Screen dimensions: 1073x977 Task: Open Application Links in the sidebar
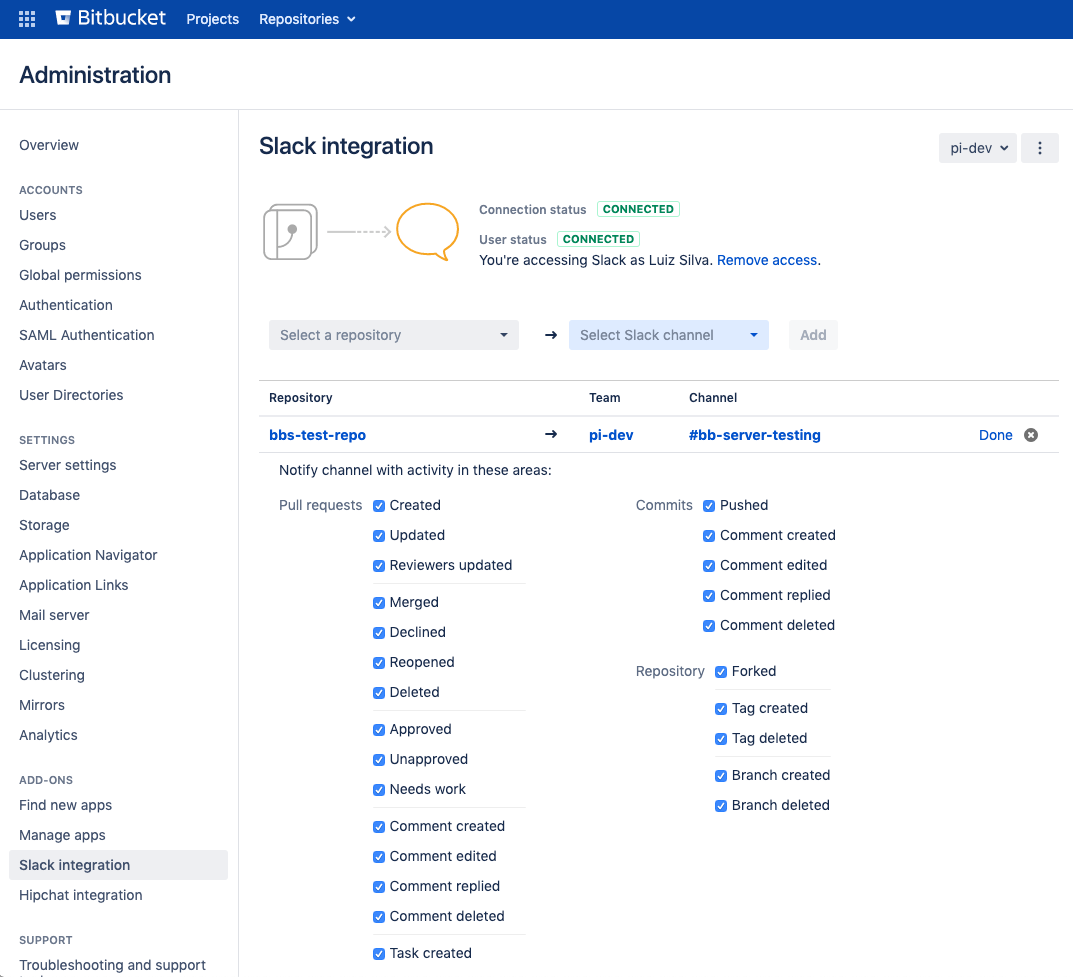[74, 586]
